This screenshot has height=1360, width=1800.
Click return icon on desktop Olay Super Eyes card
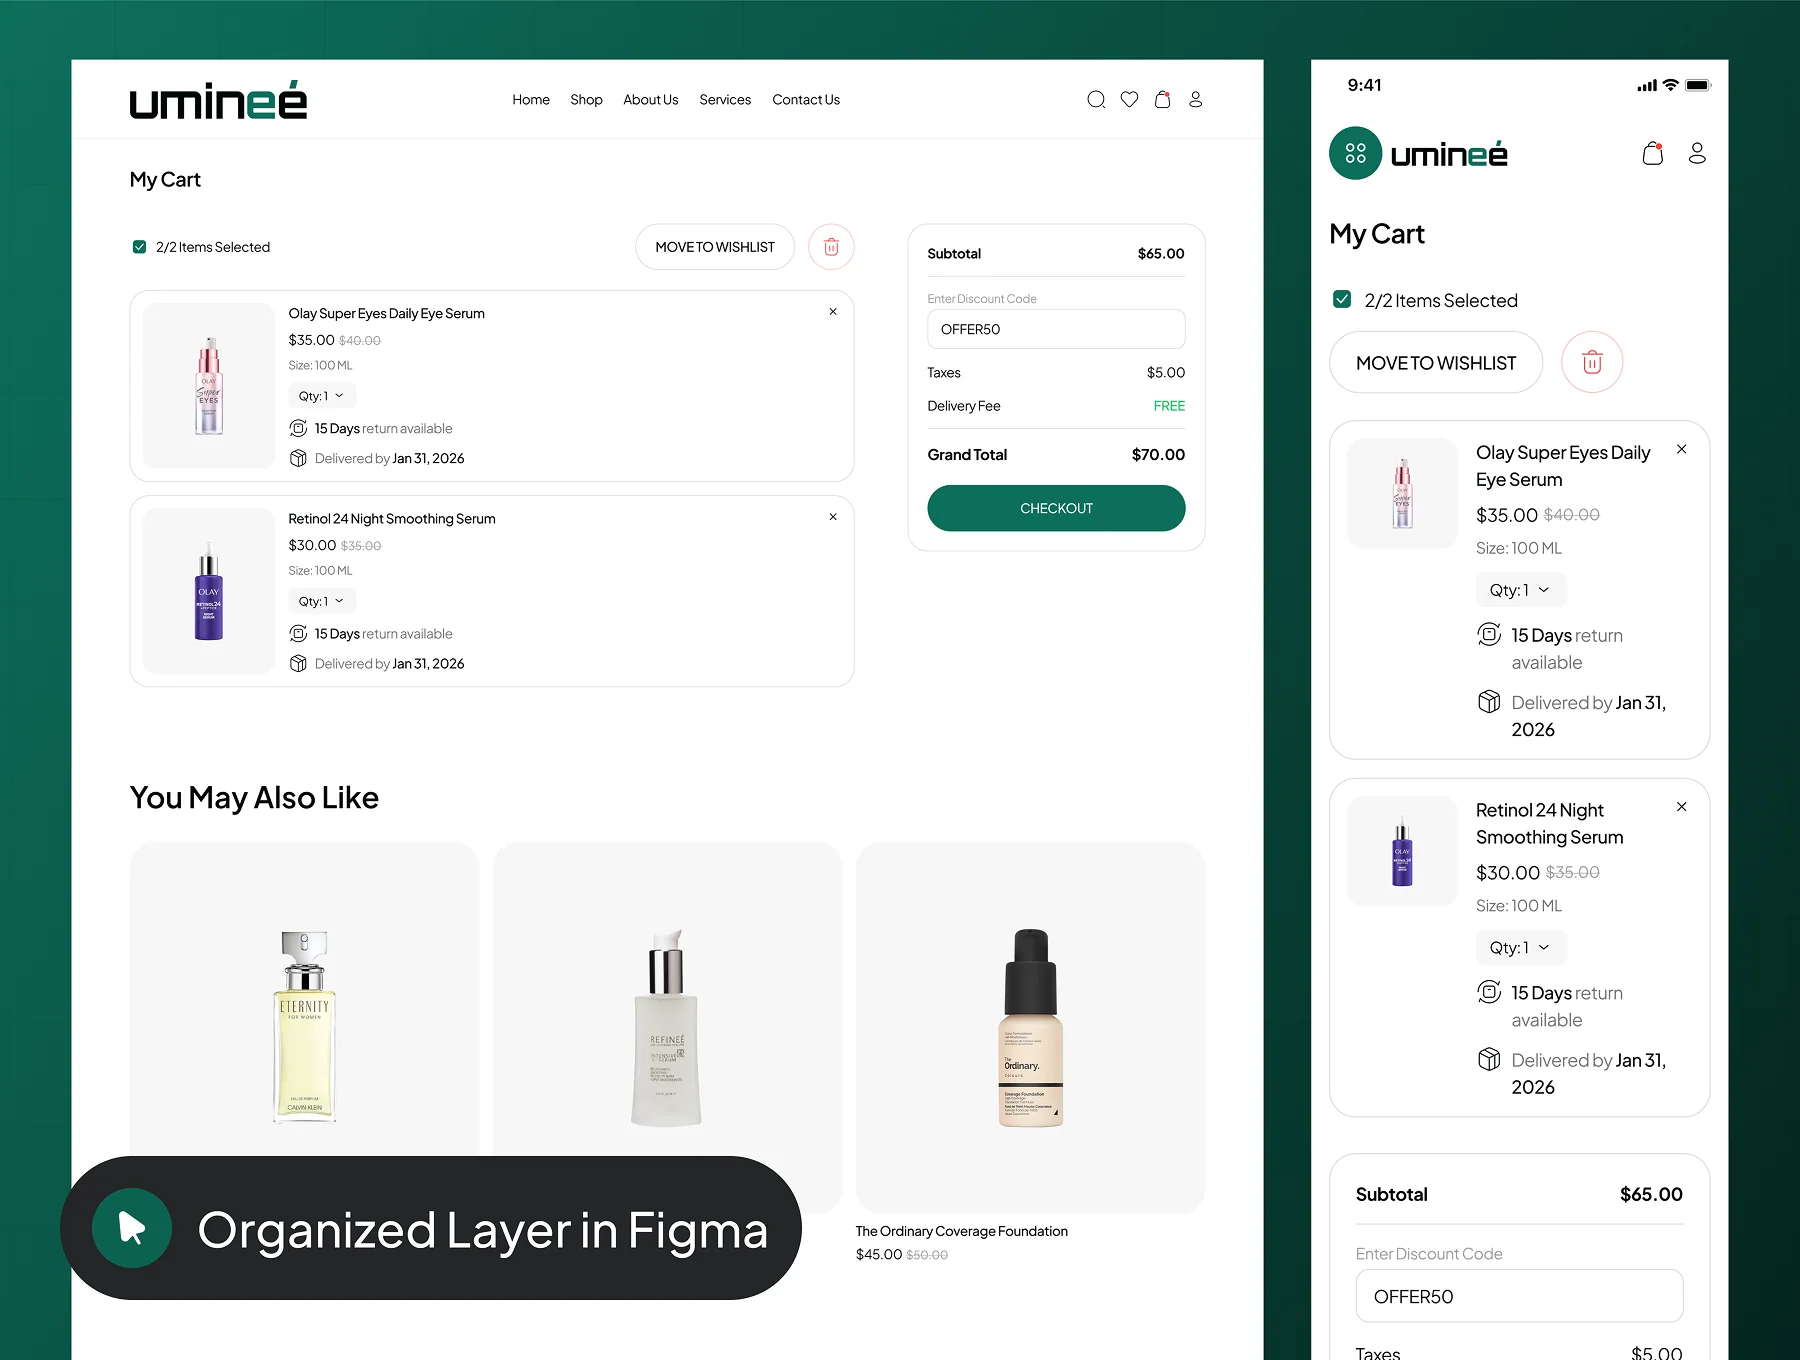tap(298, 428)
